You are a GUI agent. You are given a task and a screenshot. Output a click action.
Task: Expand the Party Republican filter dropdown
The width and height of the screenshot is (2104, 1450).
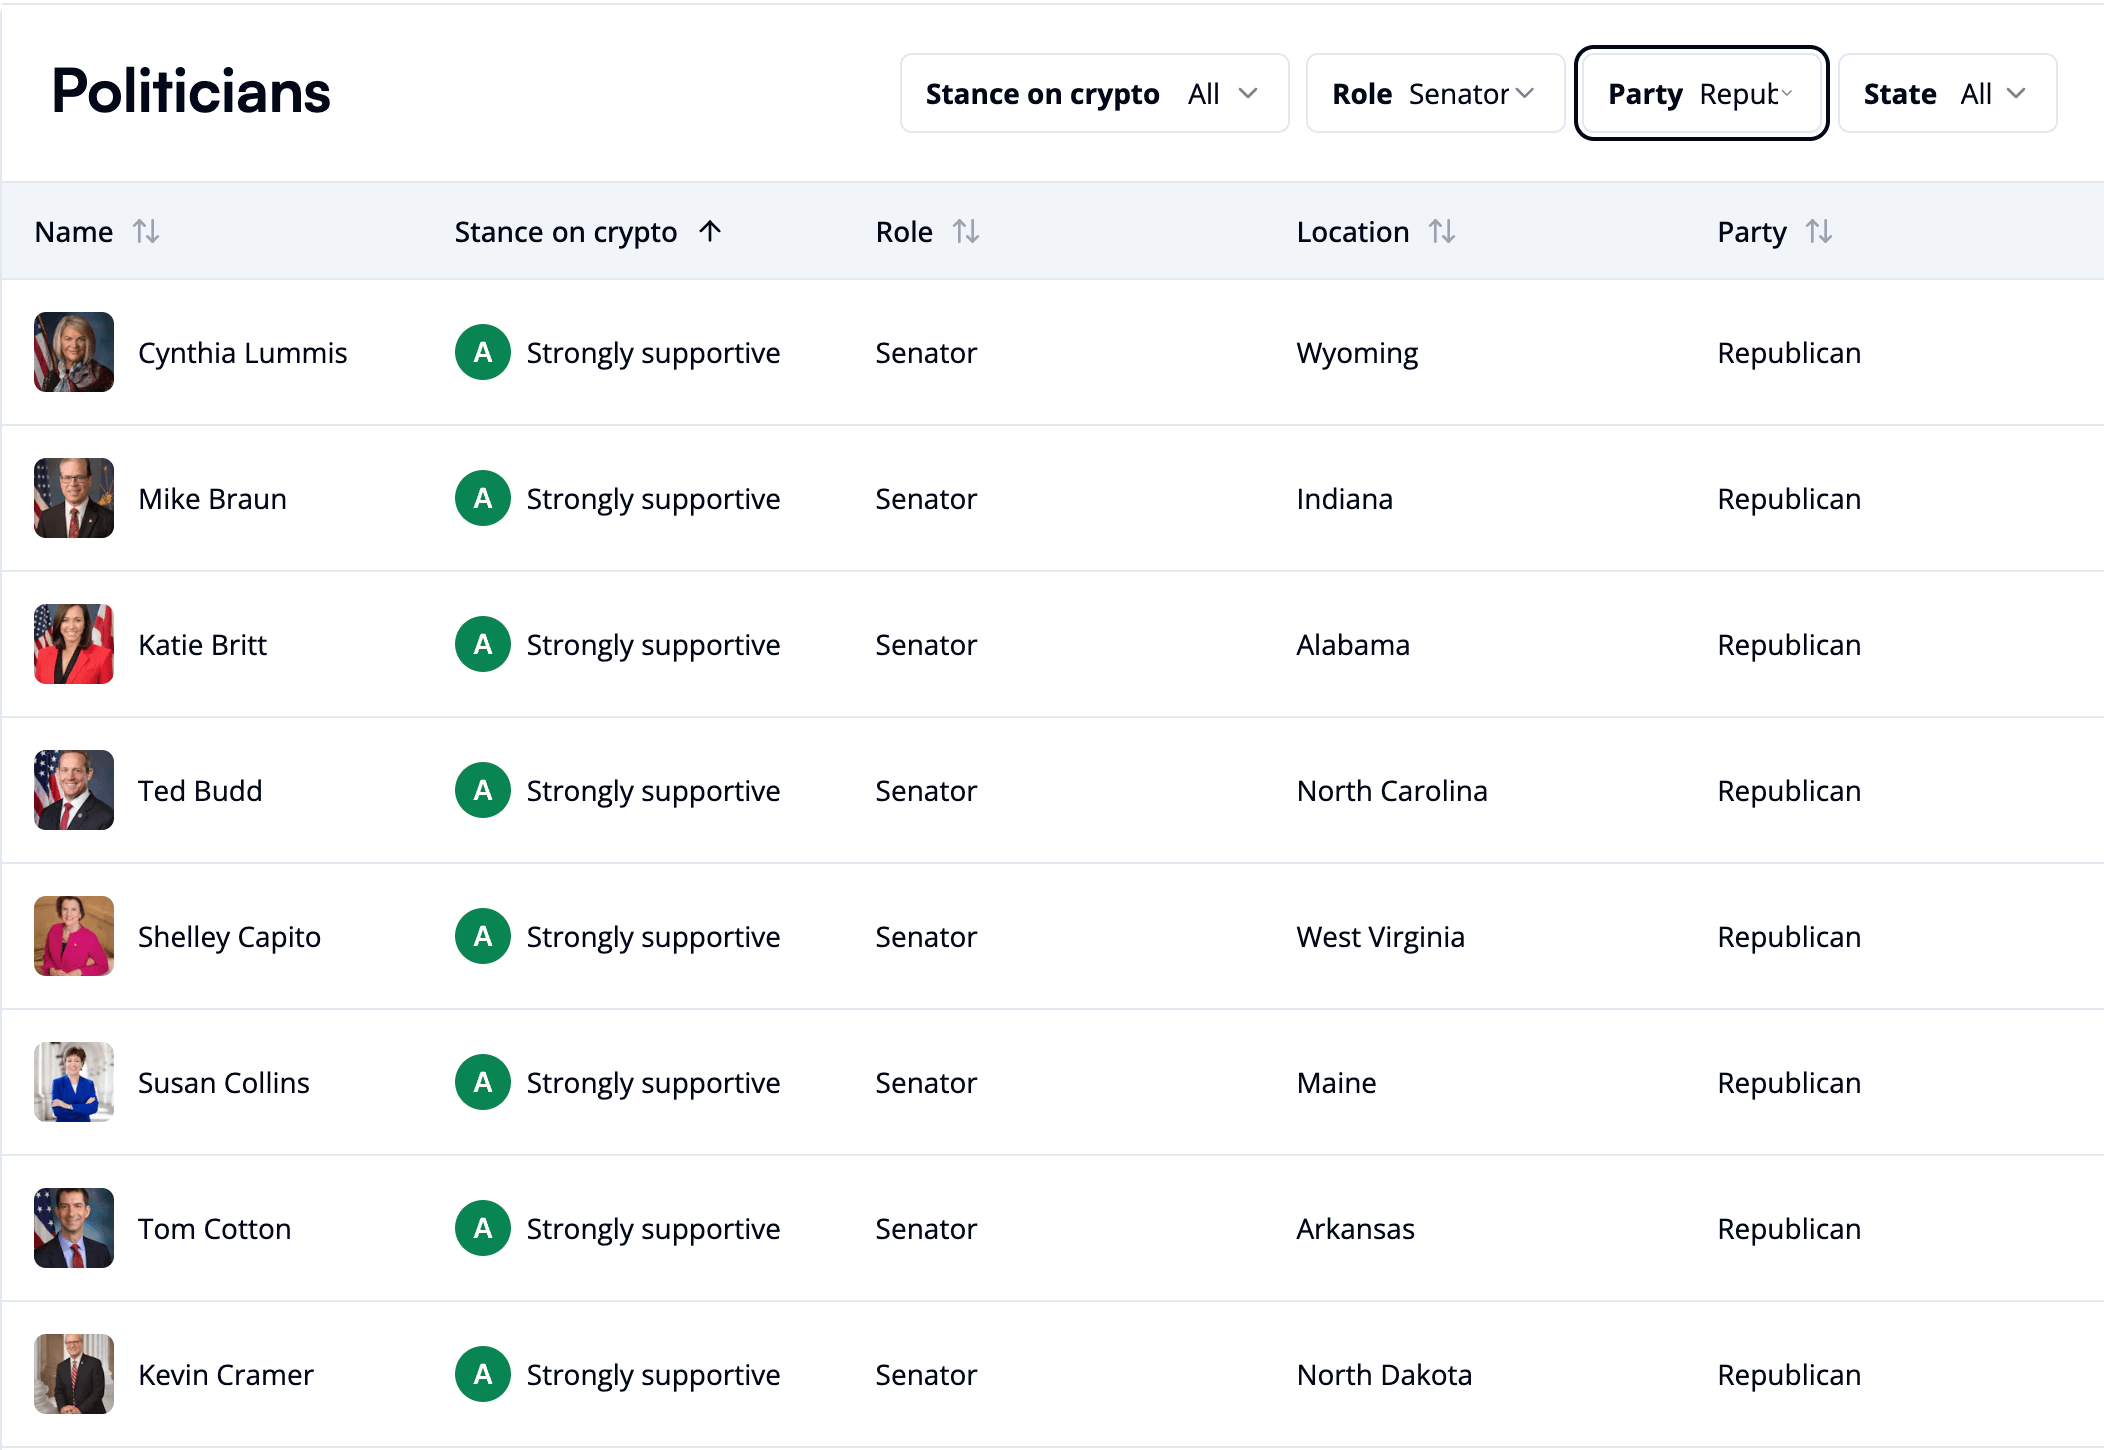[1700, 94]
